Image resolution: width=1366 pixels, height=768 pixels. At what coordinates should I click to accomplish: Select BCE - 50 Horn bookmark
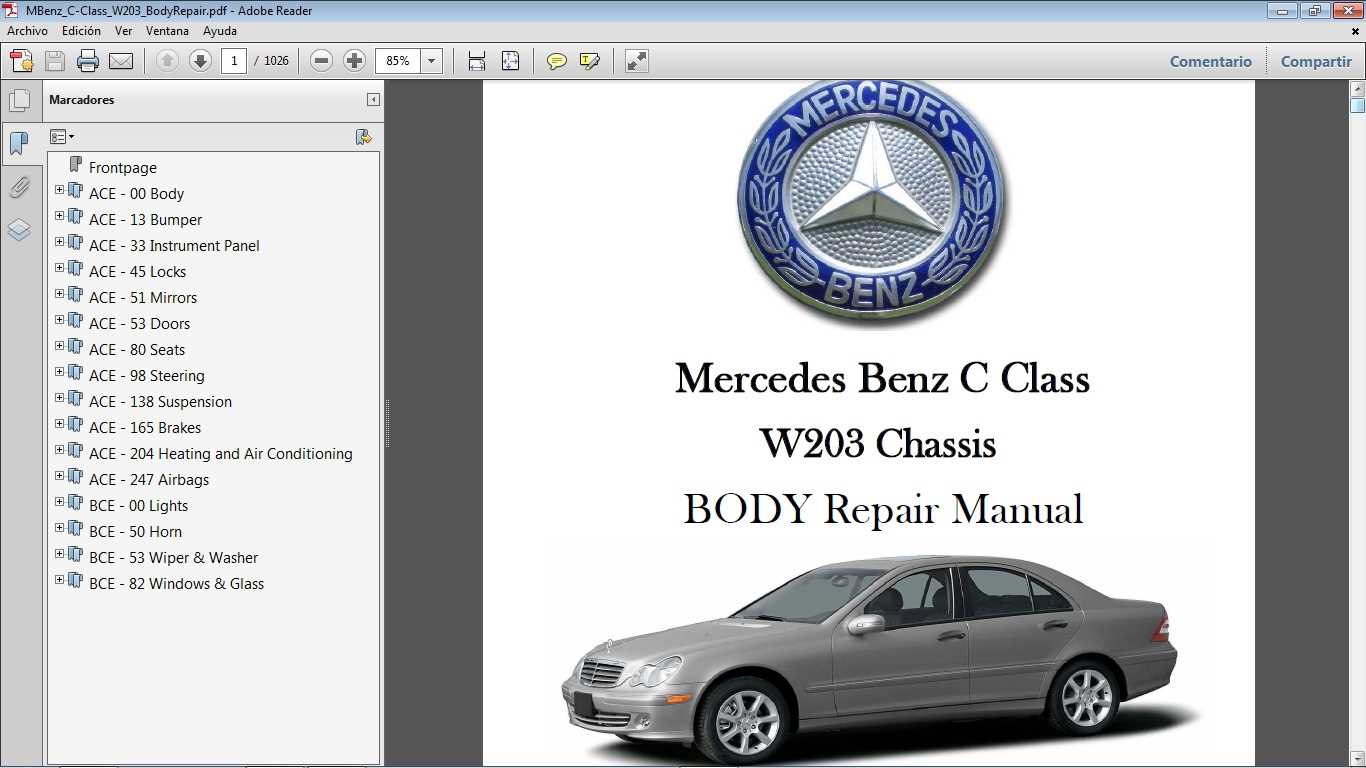pos(135,532)
